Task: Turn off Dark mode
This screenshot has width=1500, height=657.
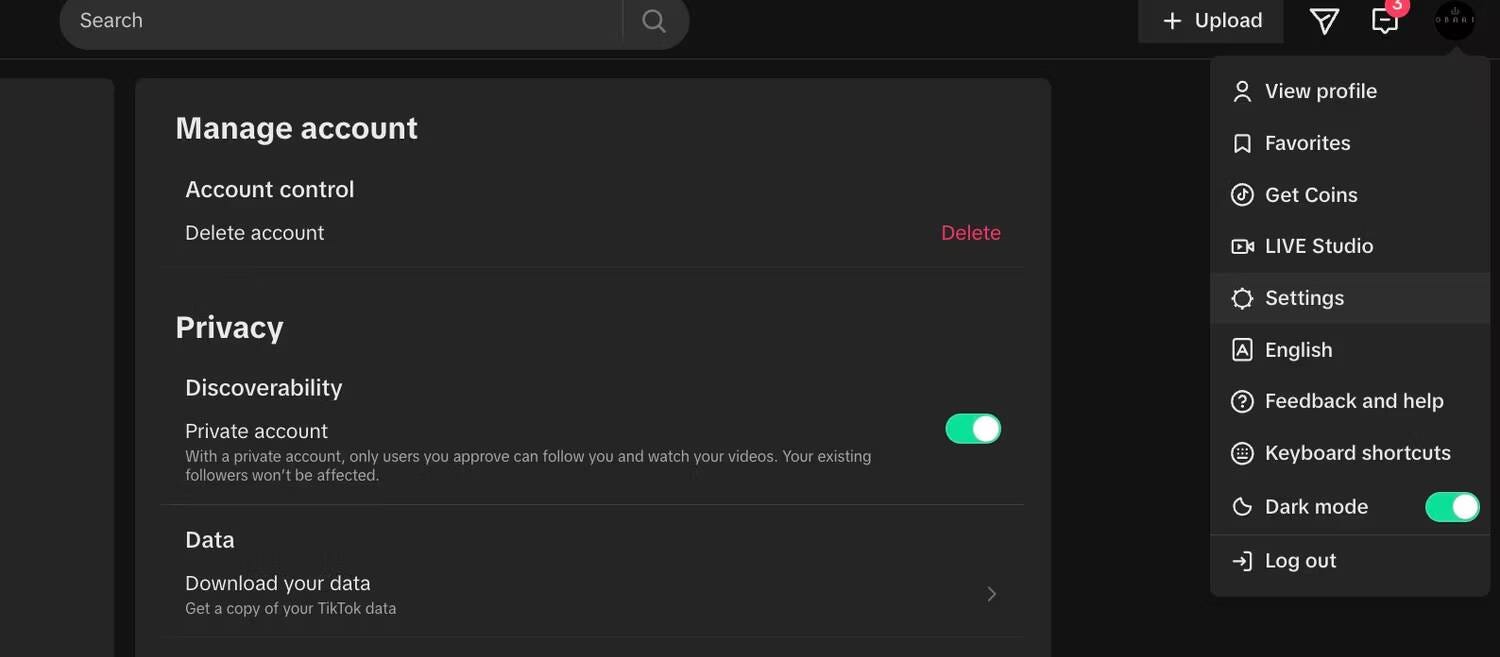Action: [1452, 505]
